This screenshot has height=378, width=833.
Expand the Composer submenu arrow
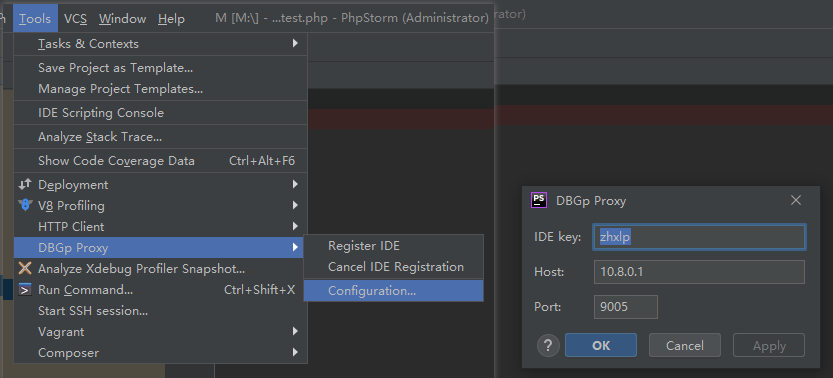[295, 352]
